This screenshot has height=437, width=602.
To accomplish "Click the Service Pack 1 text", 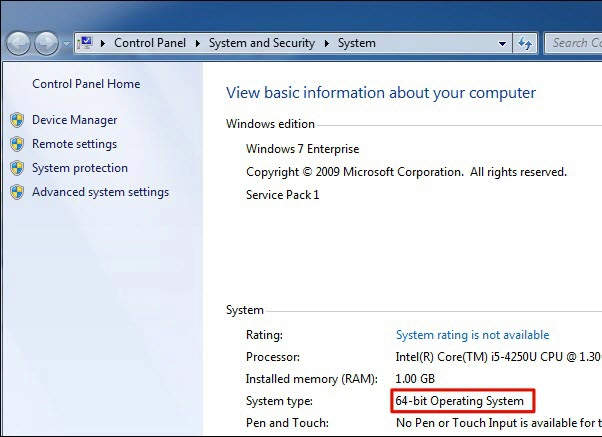I will 283,195.
